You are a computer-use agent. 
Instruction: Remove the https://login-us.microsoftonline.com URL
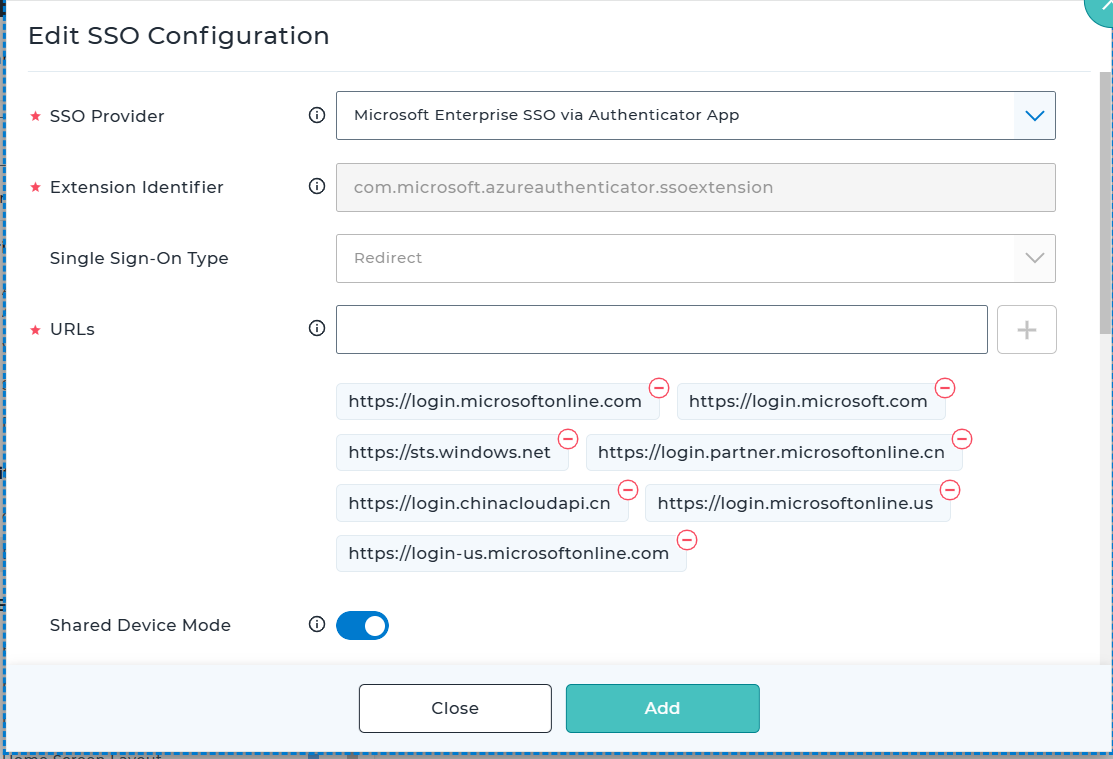click(x=686, y=540)
